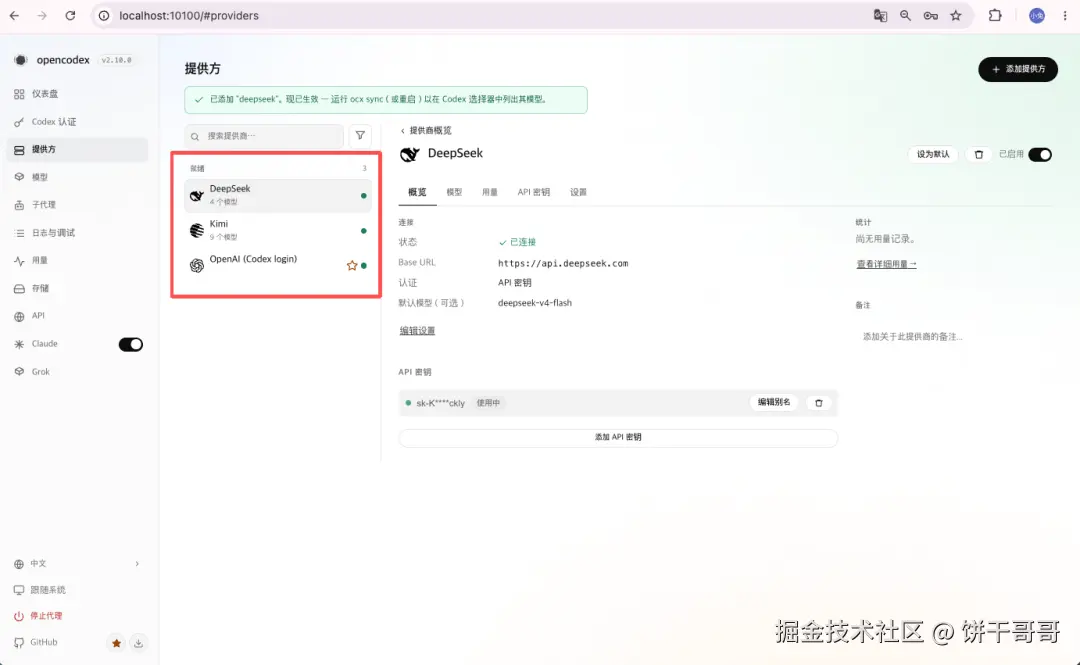Image resolution: width=1080 pixels, height=665 pixels.
Task: Open the password key icon
Action: tap(931, 15)
